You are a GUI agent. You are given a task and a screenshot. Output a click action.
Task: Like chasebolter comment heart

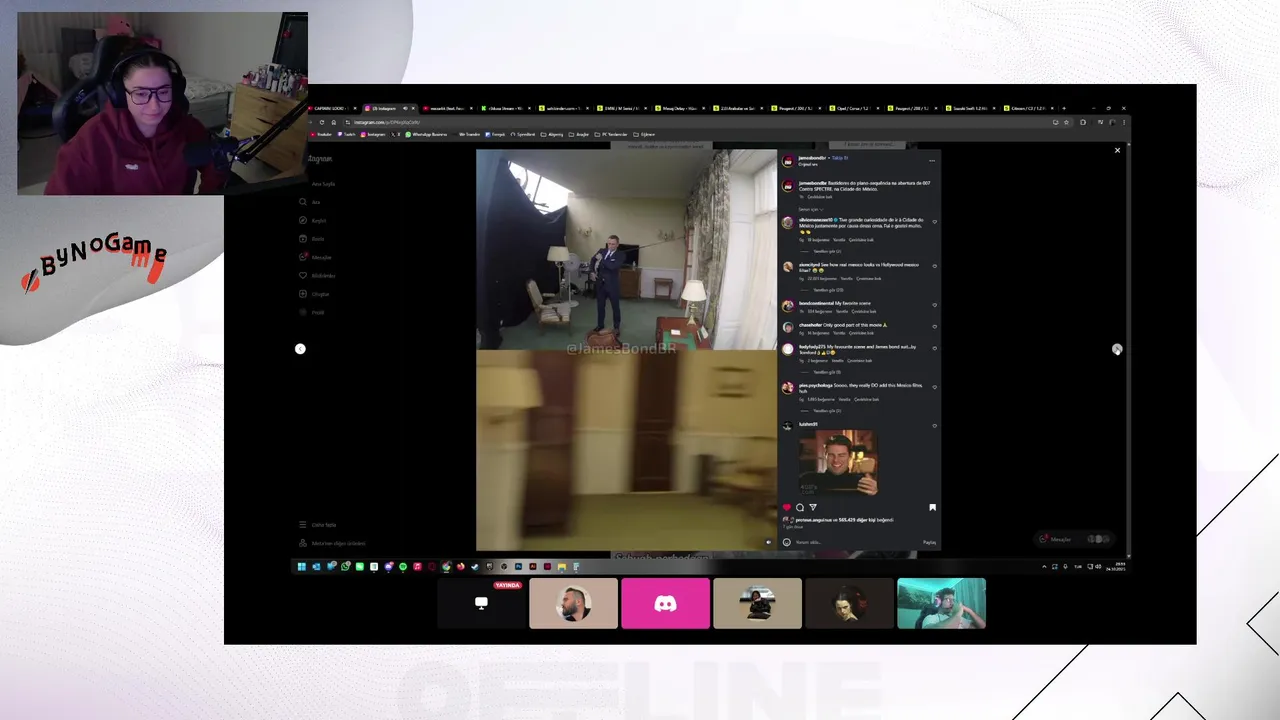click(x=935, y=326)
